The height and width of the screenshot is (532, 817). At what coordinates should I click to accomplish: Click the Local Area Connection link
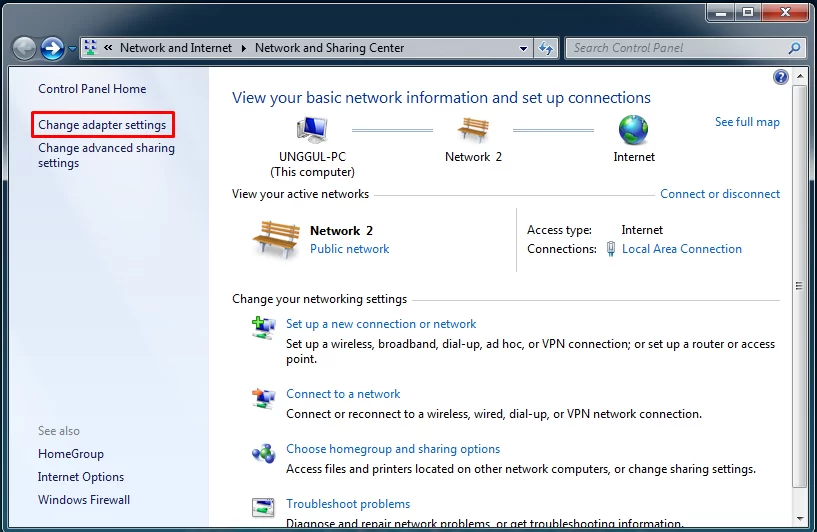[681, 249]
